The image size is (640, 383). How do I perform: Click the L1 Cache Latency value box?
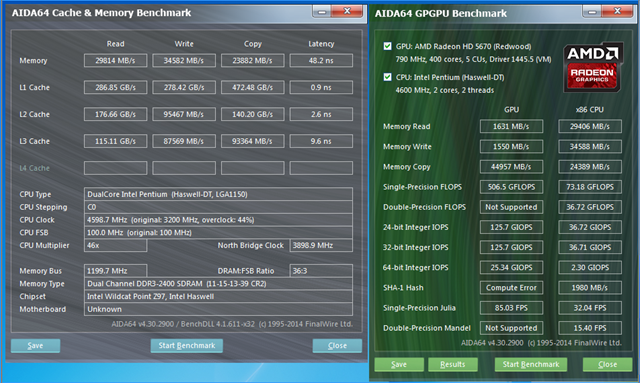(321, 87)
